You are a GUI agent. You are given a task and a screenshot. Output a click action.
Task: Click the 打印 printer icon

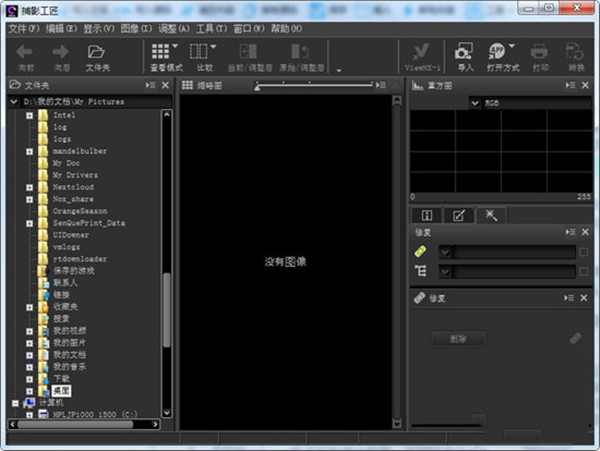click(540, 51)
